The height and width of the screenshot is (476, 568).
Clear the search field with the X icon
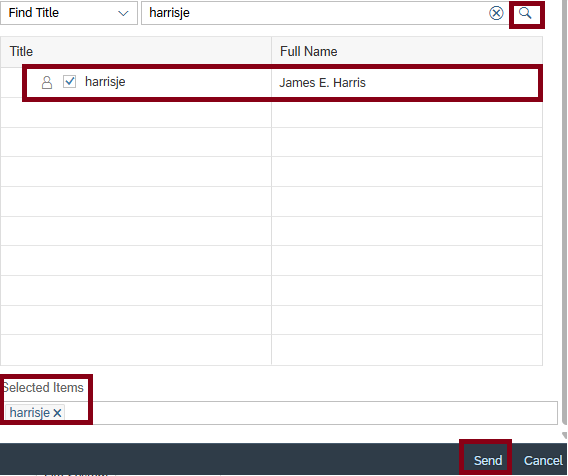tap(496, 13)
